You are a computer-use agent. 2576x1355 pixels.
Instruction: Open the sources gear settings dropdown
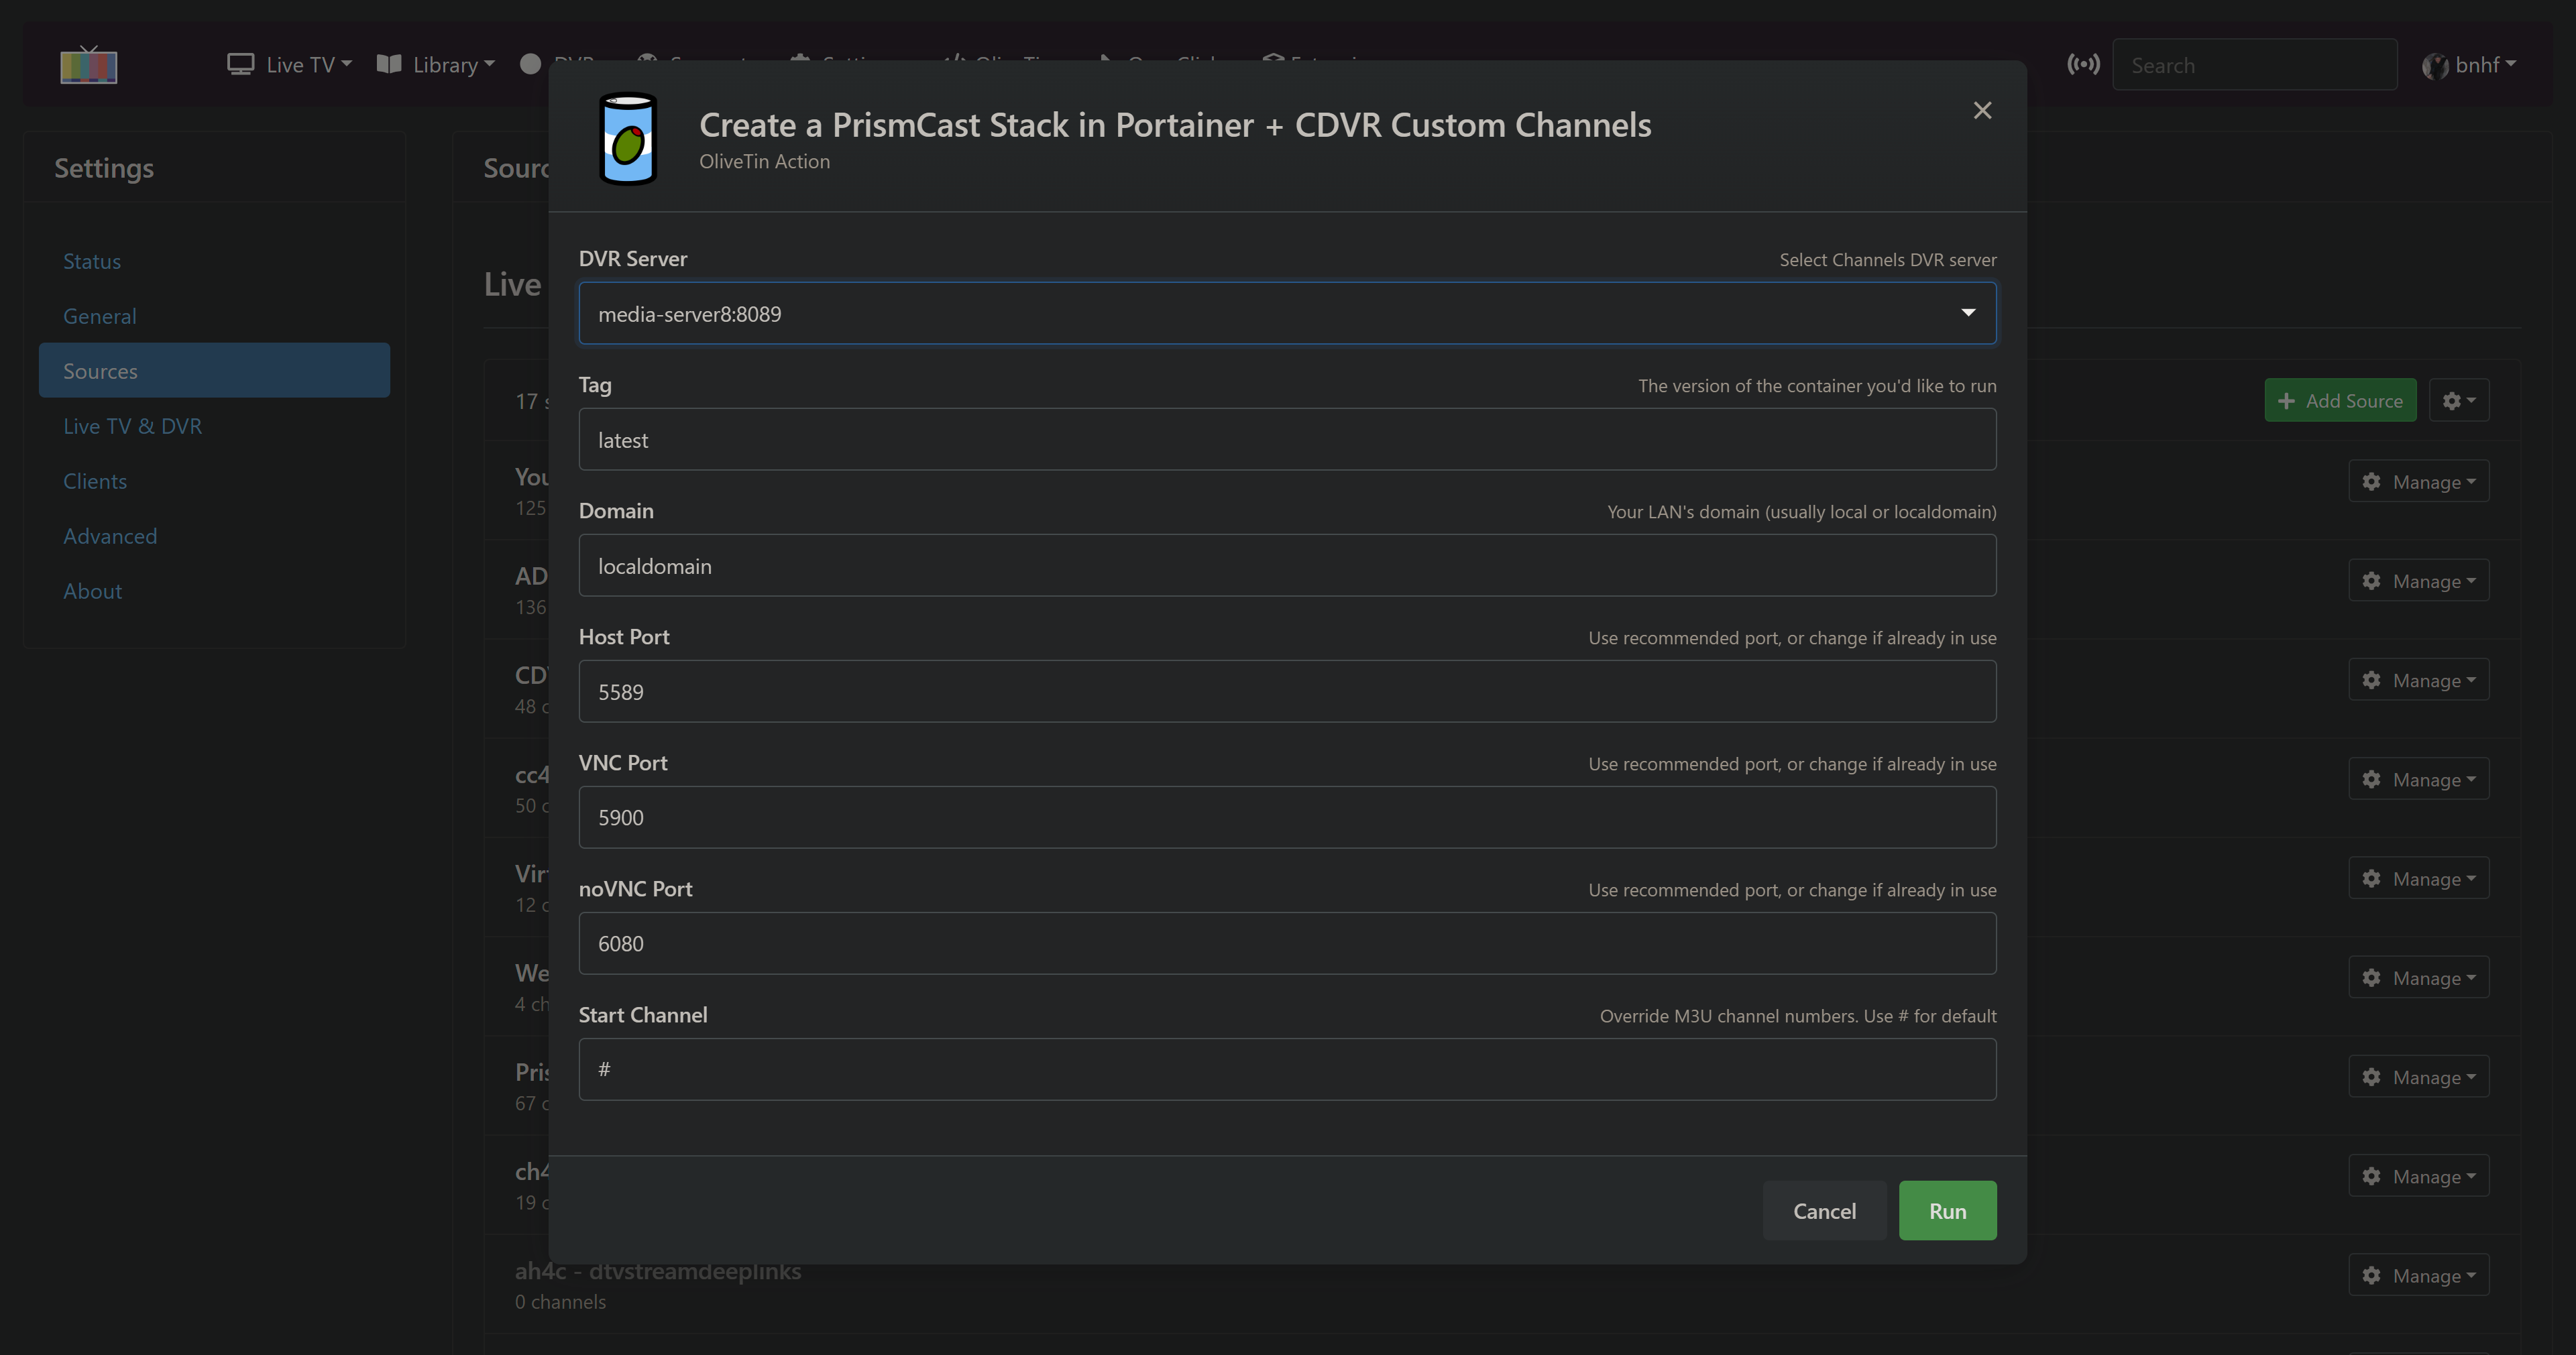(2459, 401)
